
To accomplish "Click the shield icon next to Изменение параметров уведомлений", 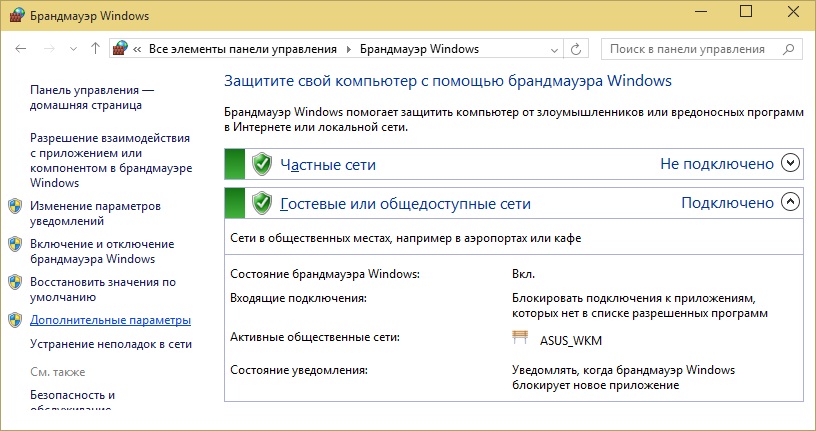I will [15, 205].
